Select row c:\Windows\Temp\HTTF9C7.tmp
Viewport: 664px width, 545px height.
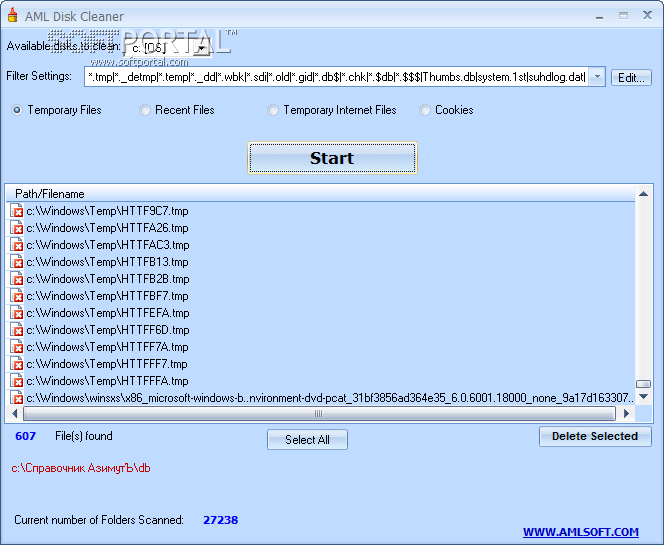point(321,210)
